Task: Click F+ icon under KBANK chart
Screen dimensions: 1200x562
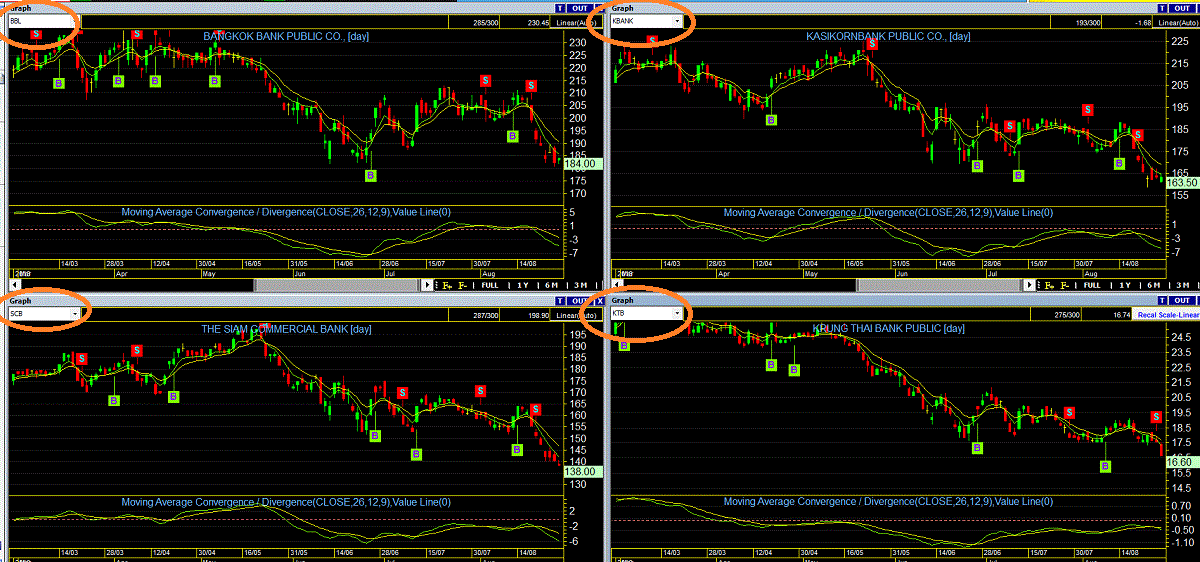Action: coord(1049,285)
